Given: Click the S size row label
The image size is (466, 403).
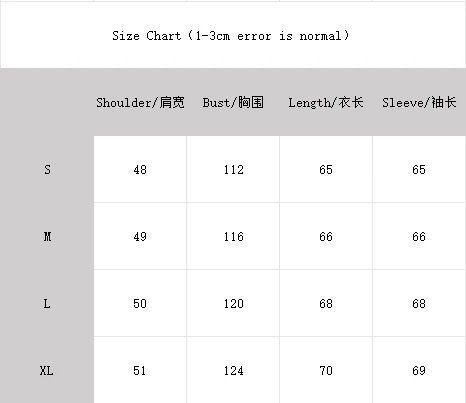Looking at the screenshot, I should [47, 169].
